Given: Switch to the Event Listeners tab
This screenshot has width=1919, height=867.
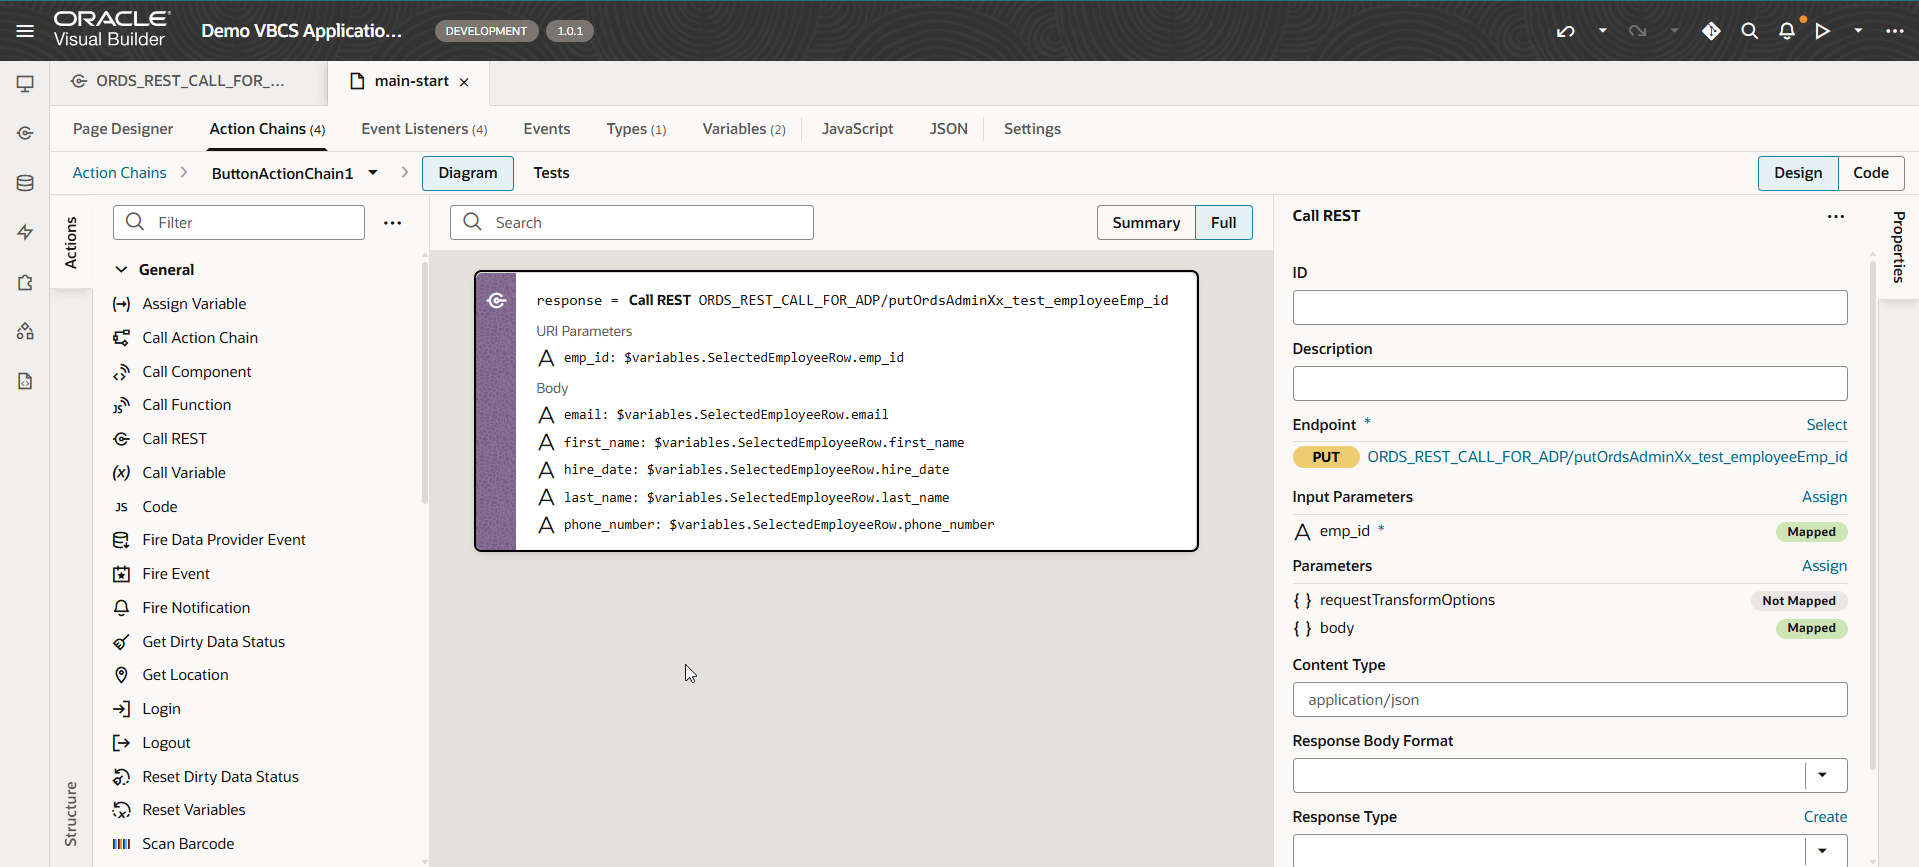Looking at the screenshot, I should [424, 129].
